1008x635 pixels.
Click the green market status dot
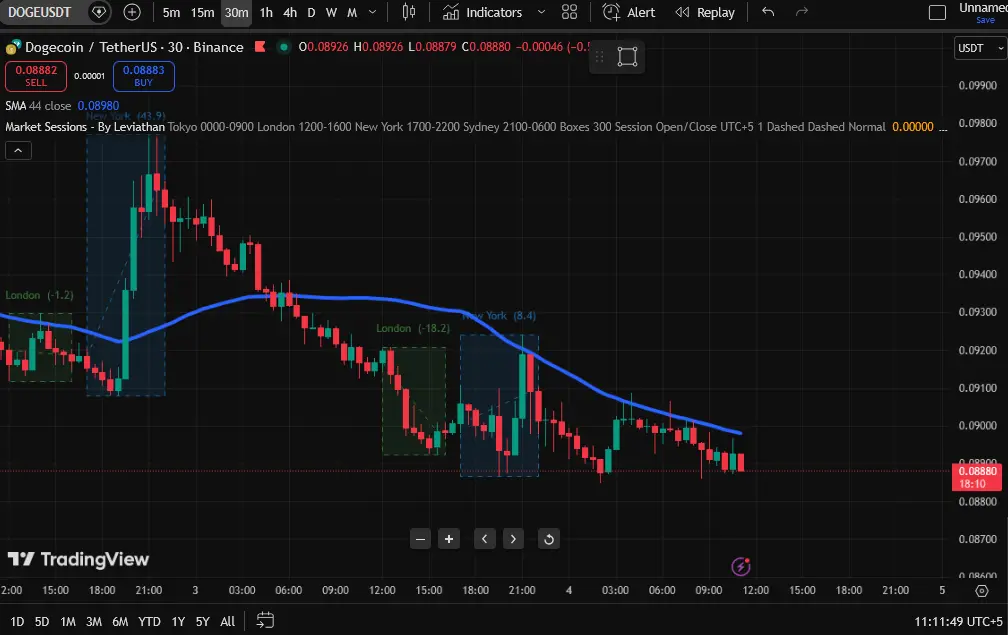tap(284, 47)
